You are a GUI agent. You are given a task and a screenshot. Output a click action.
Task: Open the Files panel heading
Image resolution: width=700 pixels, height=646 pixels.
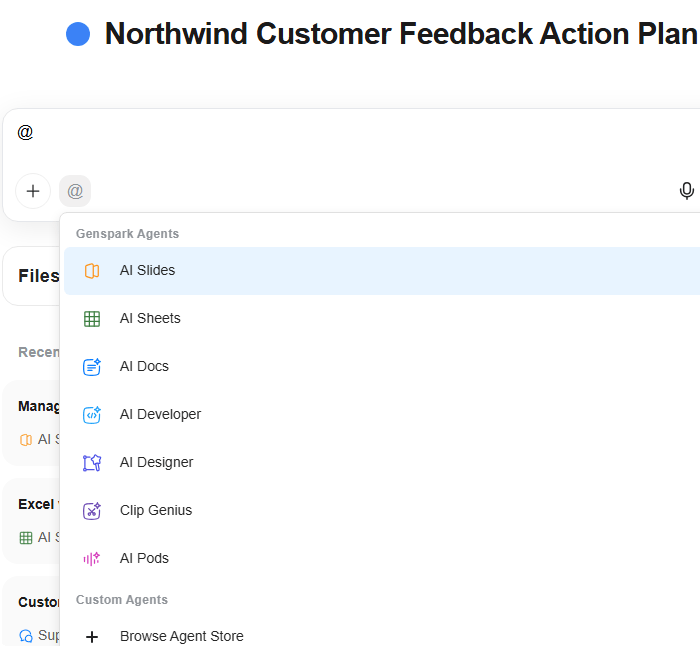(38, 276)
